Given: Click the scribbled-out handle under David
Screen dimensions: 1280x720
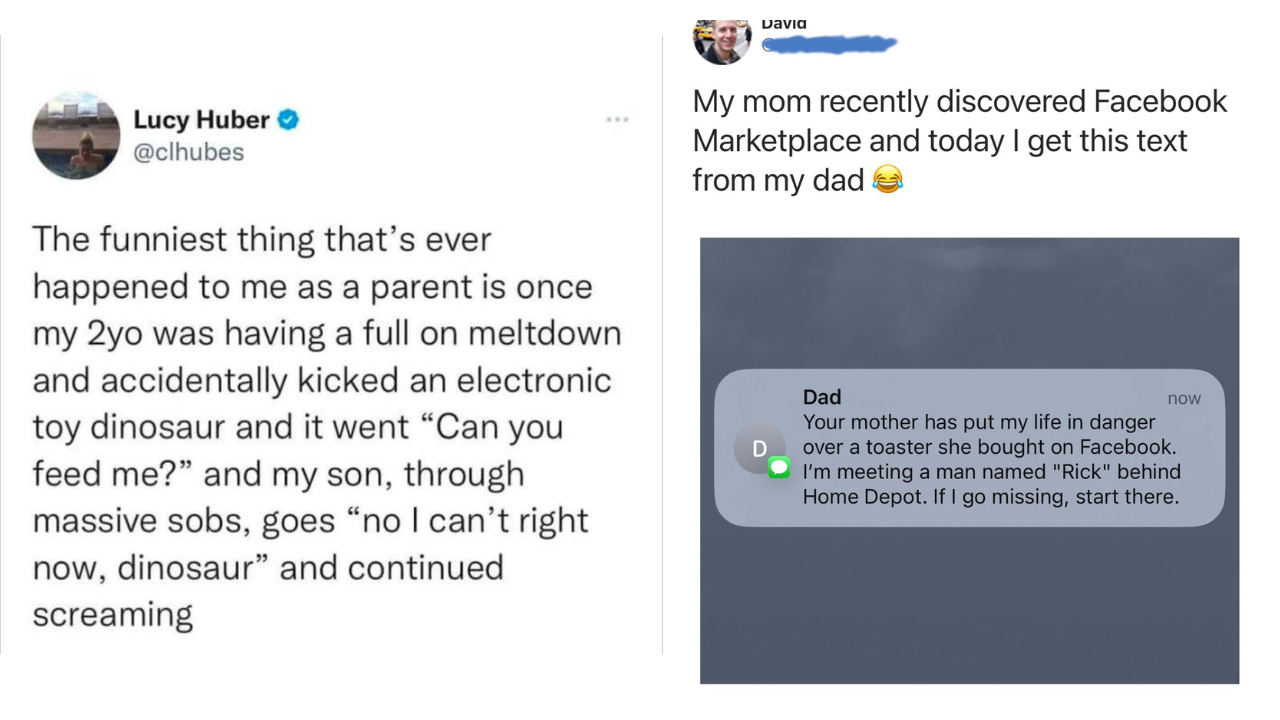Looking at the screenshot, I should [829, 44].
